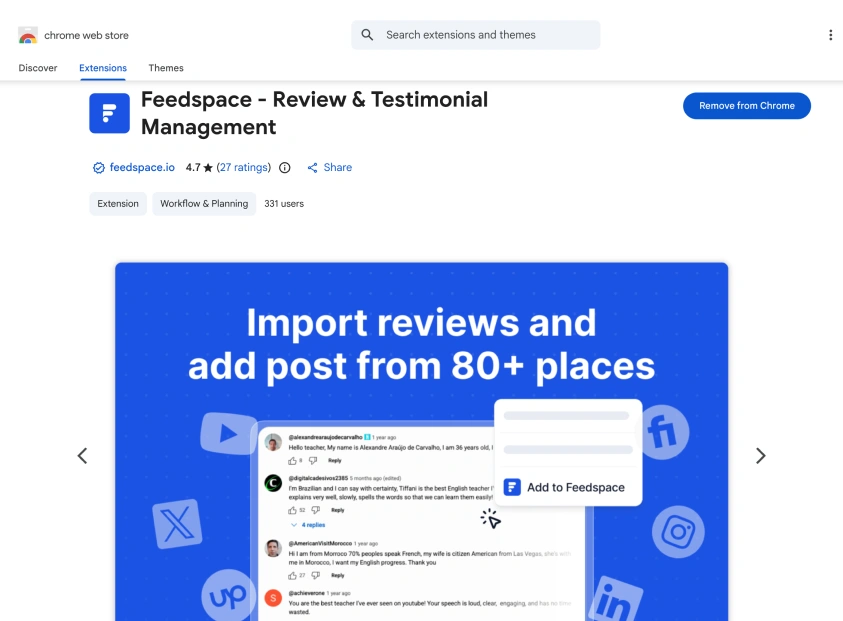Click Remove from Chrome button
The height and width of the screenshot is (621, 843).
(747, 106)
